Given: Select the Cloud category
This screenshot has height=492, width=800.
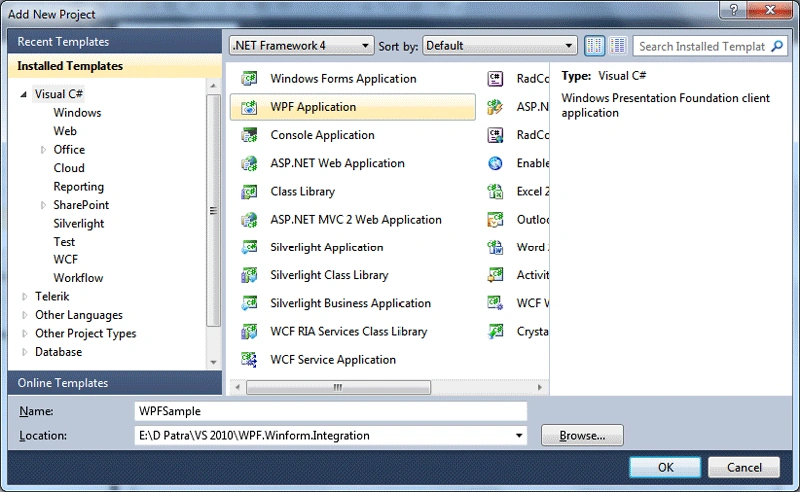Looking at the screenshot, I should pyautogui.click(x=69, y=168).
